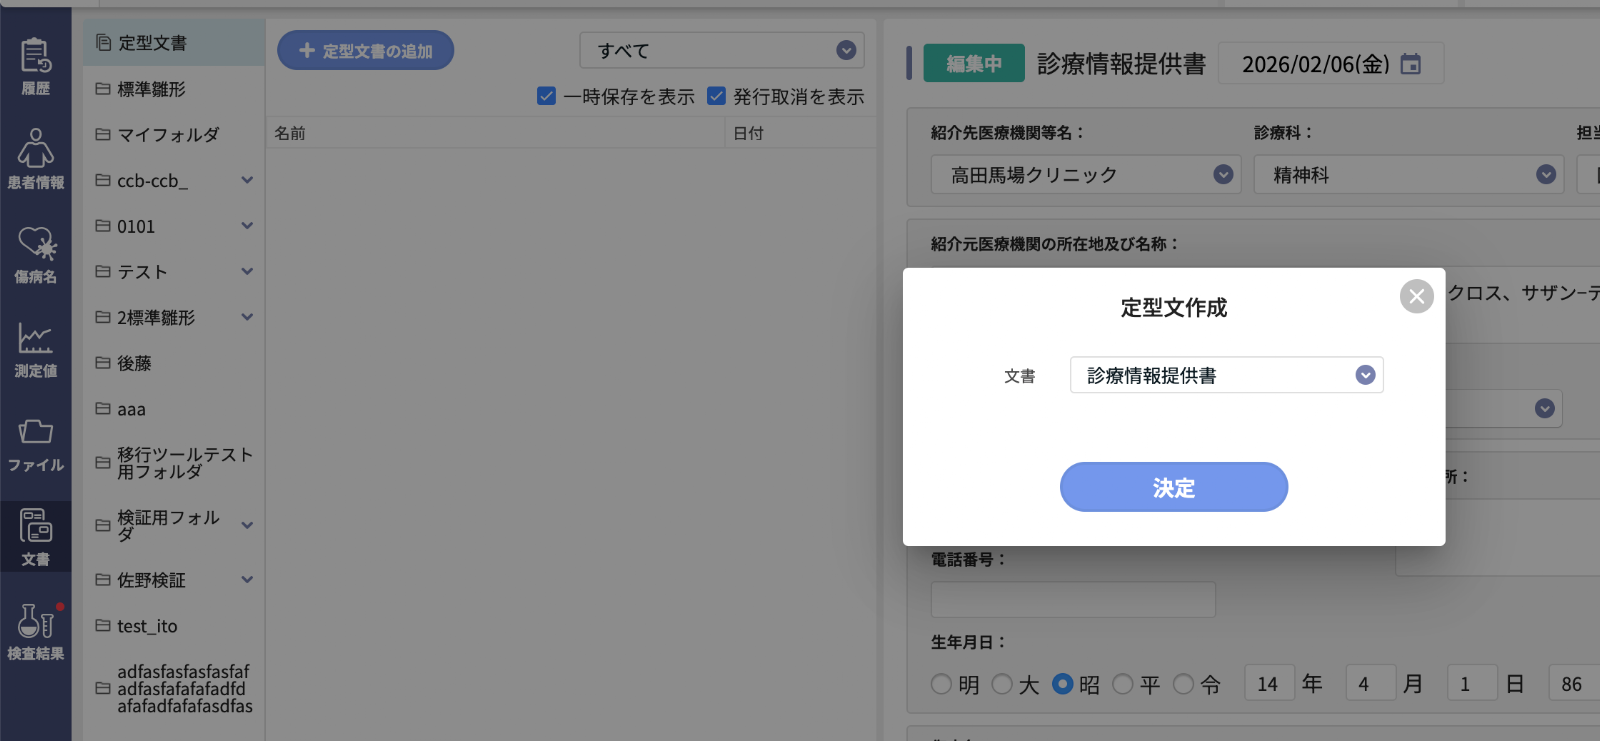Click the 電話番号 input field
The image size is (1600, 741).
(1073, 600)
